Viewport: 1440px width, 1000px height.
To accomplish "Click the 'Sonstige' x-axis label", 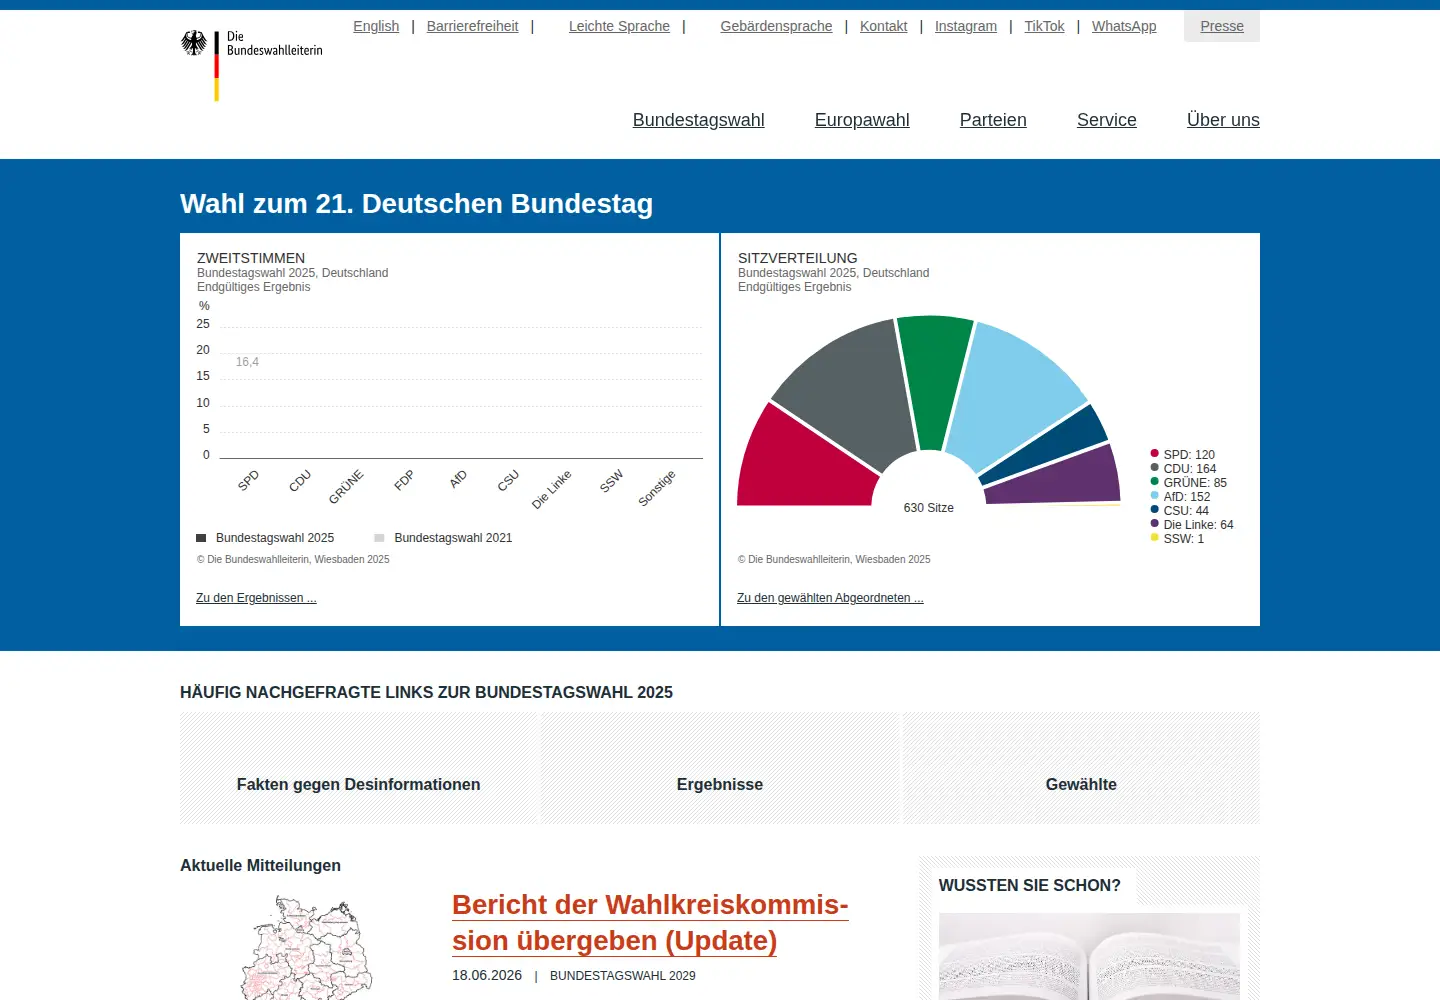I will coord(657,488).
